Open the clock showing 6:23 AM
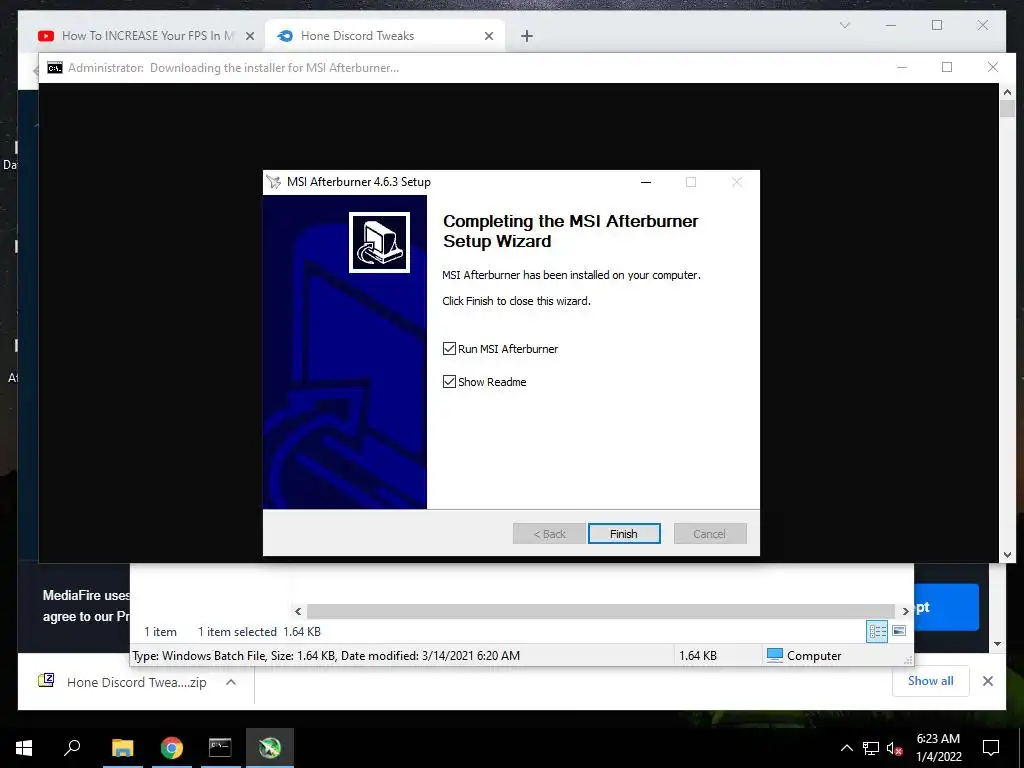Screen dimensions: 1024x768 pos(938,748)
